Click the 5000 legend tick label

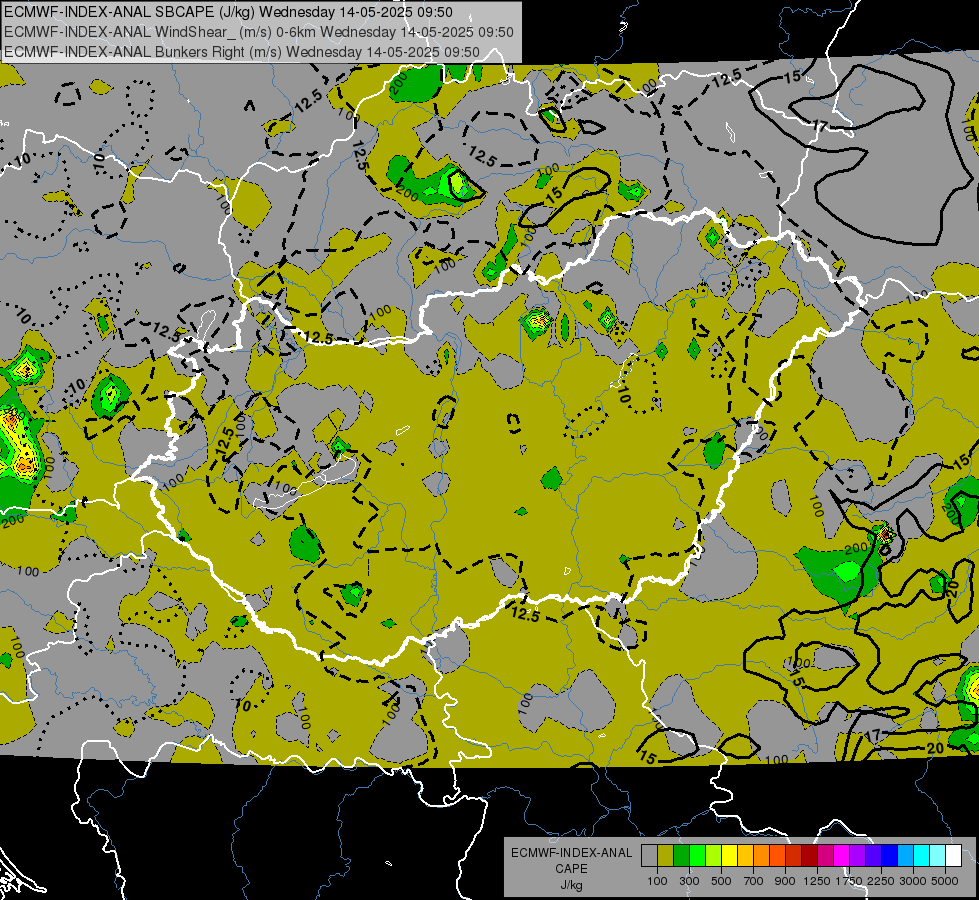click(945, 881)
